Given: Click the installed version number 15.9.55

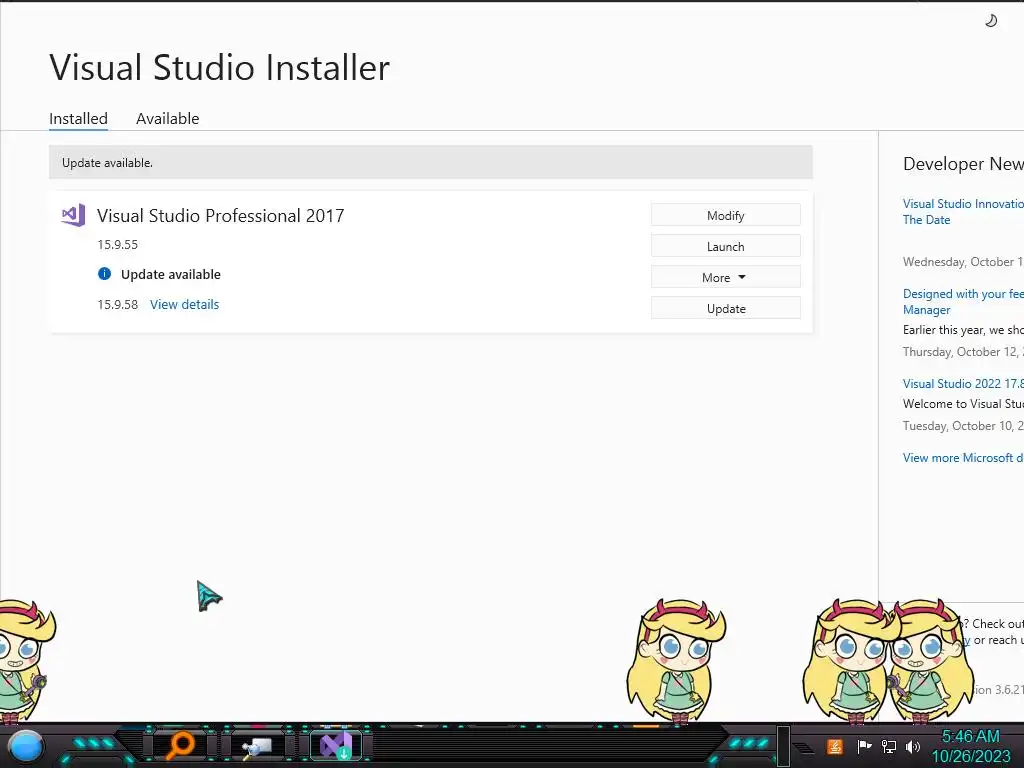Looking at the screenshot, I should [118, 244].
